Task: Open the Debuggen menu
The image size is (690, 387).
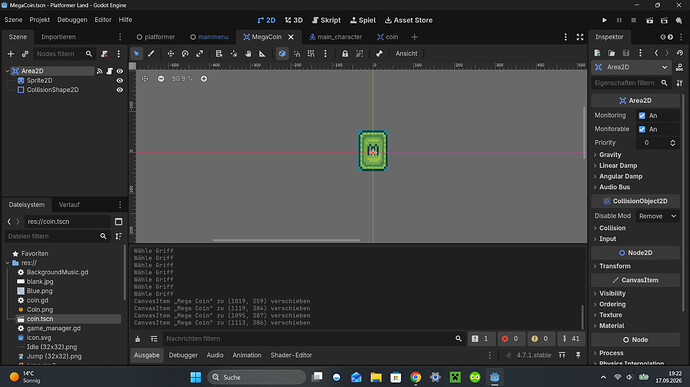Action: tap(72, 20)
